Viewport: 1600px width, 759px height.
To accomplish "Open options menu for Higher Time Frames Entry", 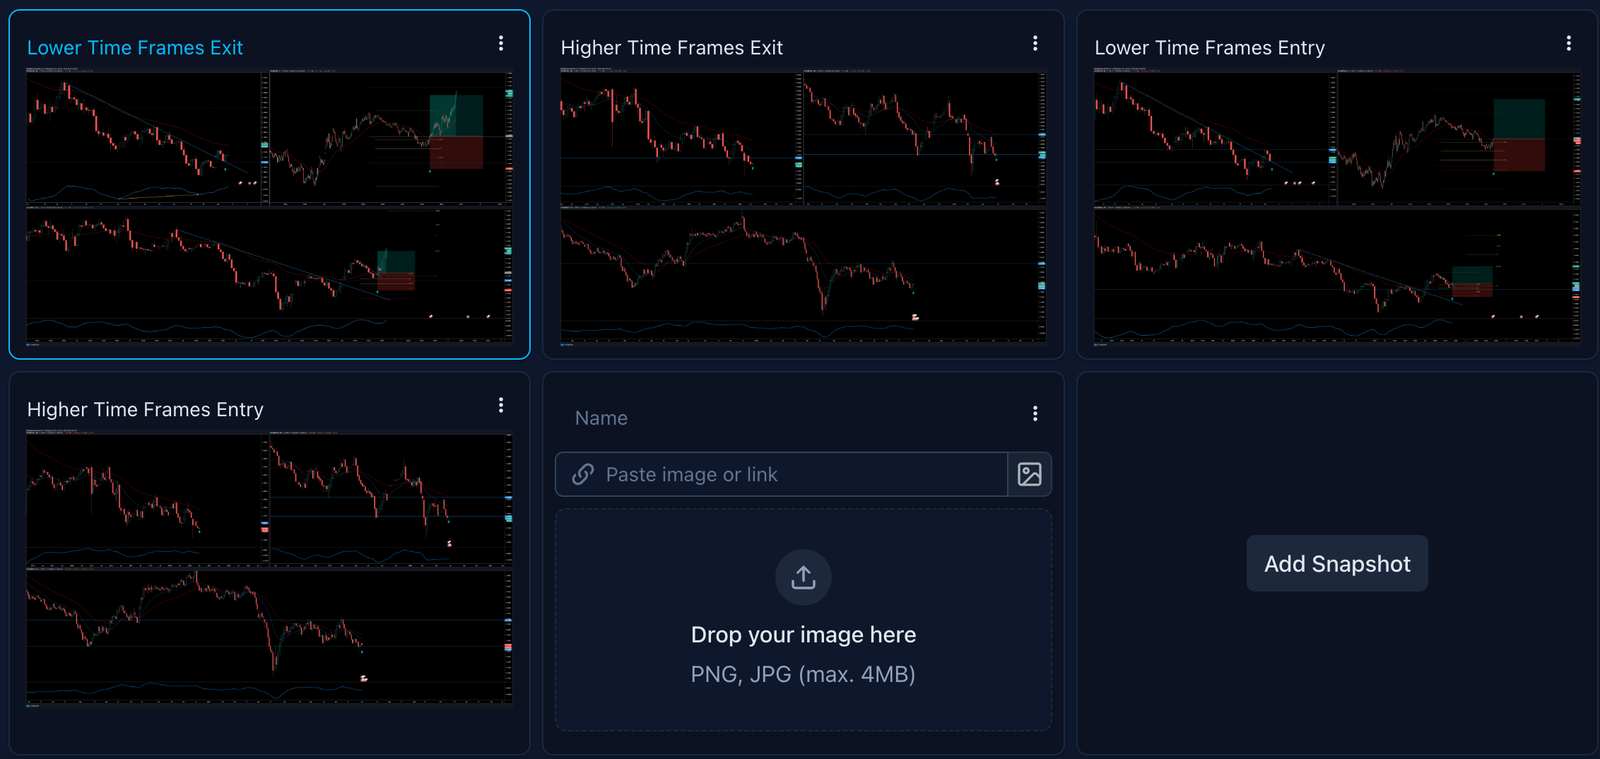I will tap(501, 405).
